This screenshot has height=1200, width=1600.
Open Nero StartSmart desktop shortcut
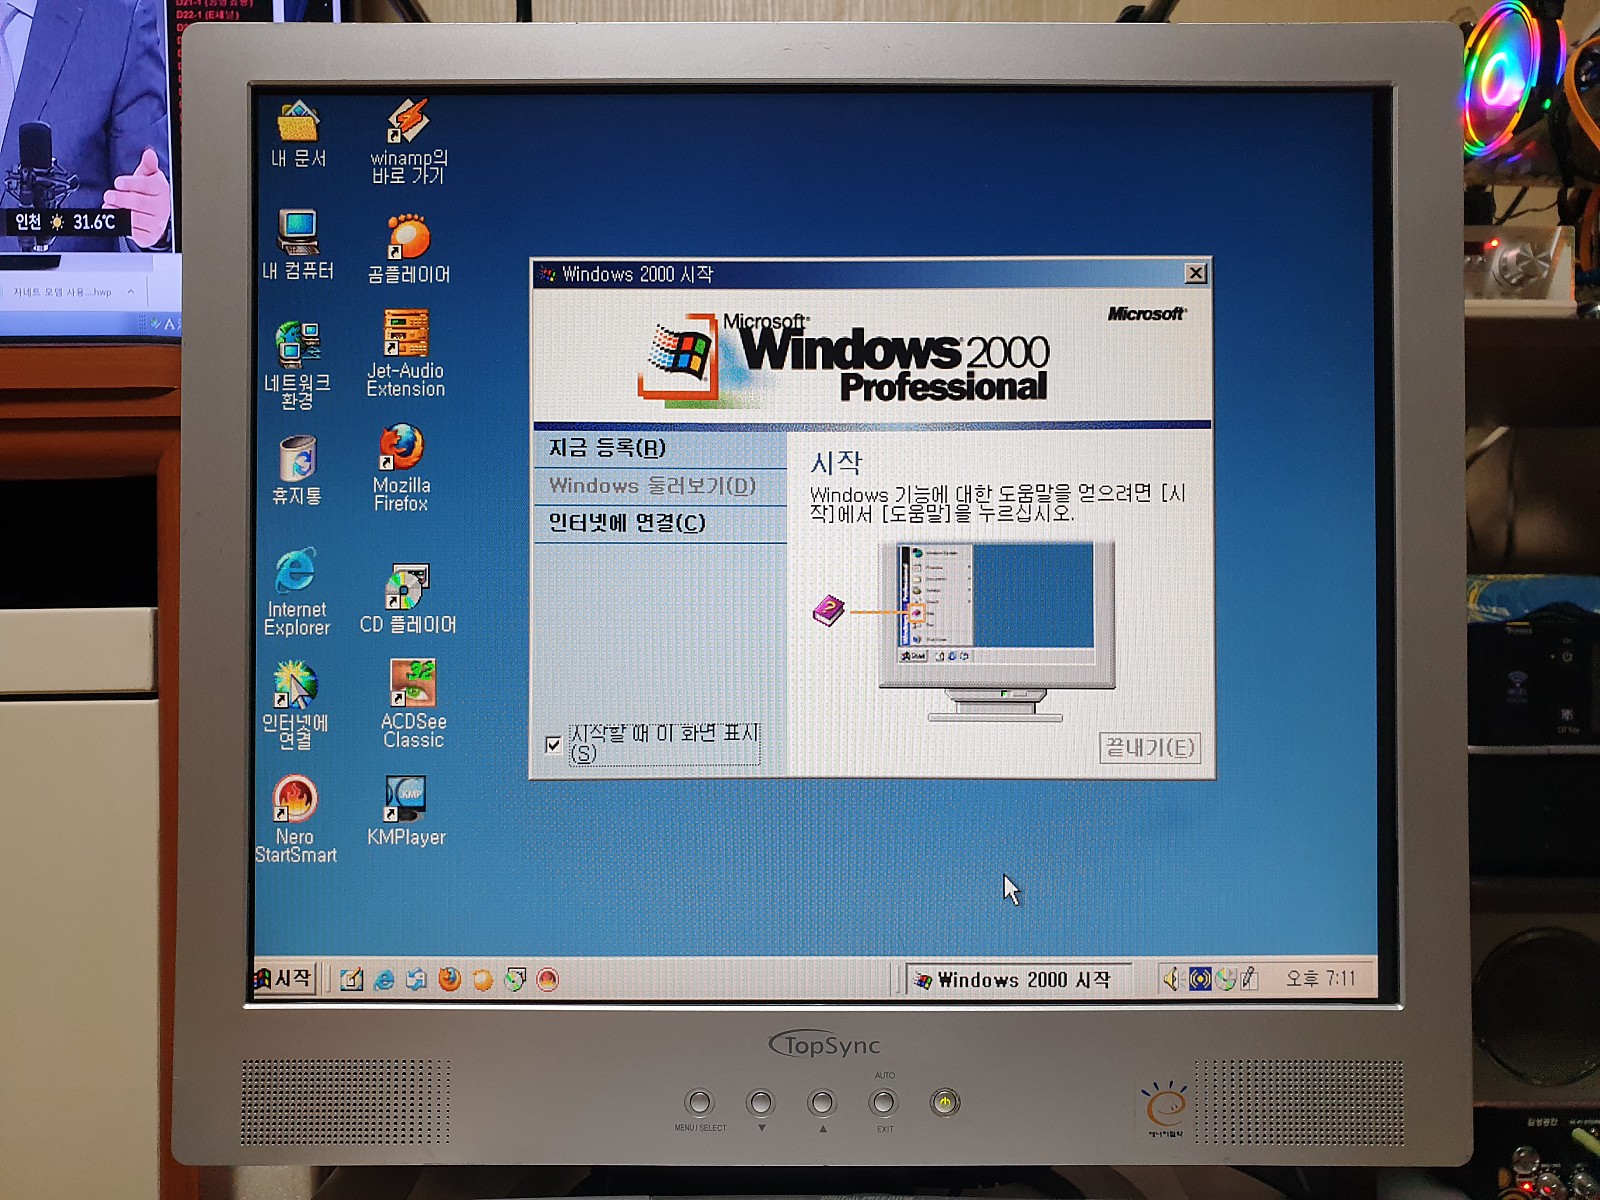pos(296,819)
